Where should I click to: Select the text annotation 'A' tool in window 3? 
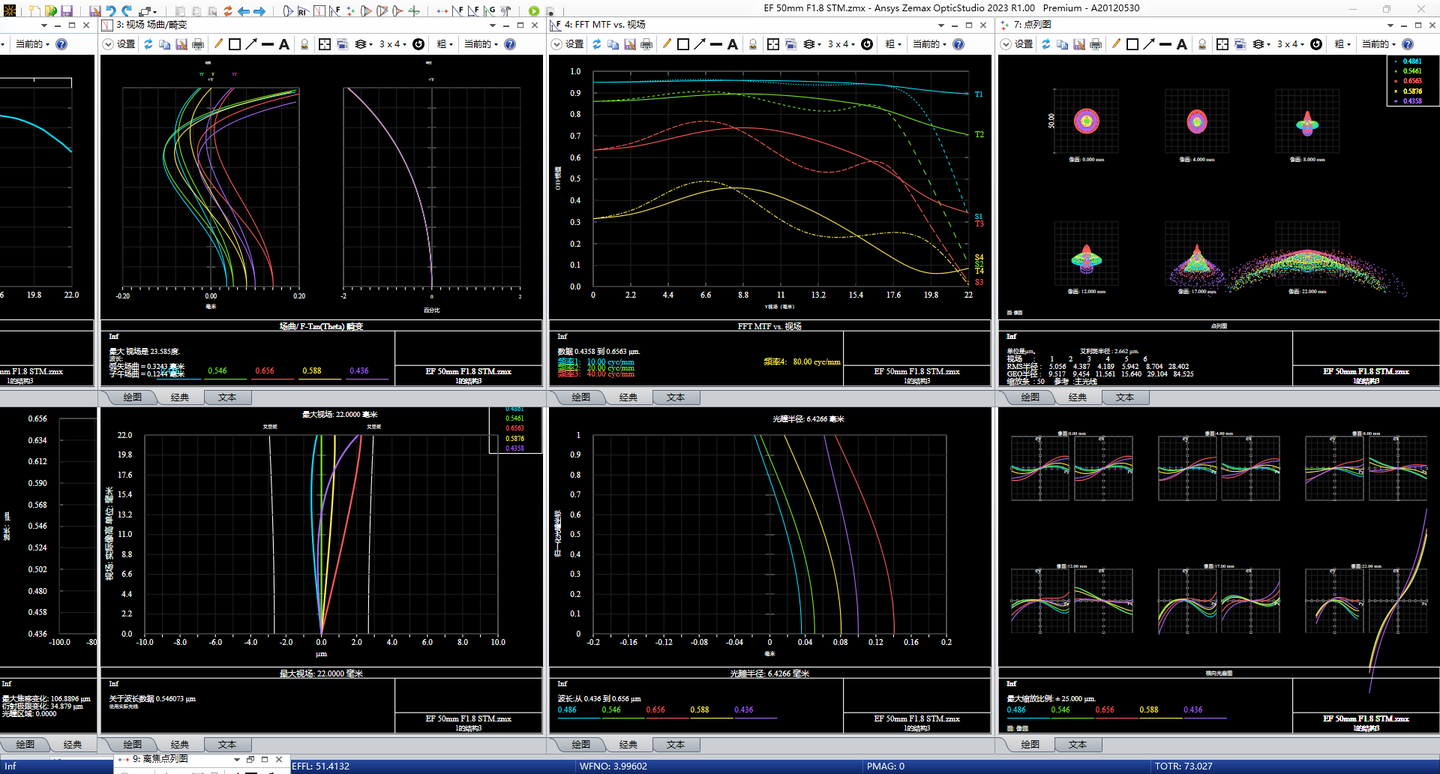click(x=284, y=44)
